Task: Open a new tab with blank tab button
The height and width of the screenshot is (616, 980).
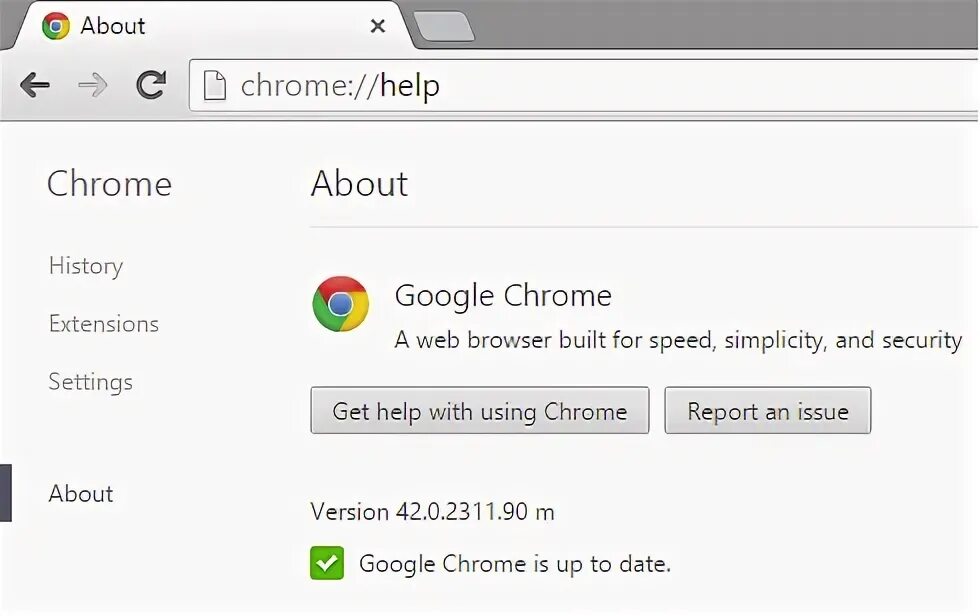Action: [444, 26]
